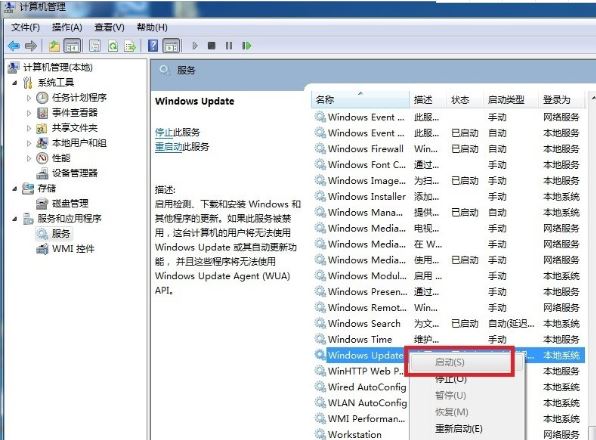Click the Start service play icon
Screen dimensions: 596x440
tap(195, 46)
